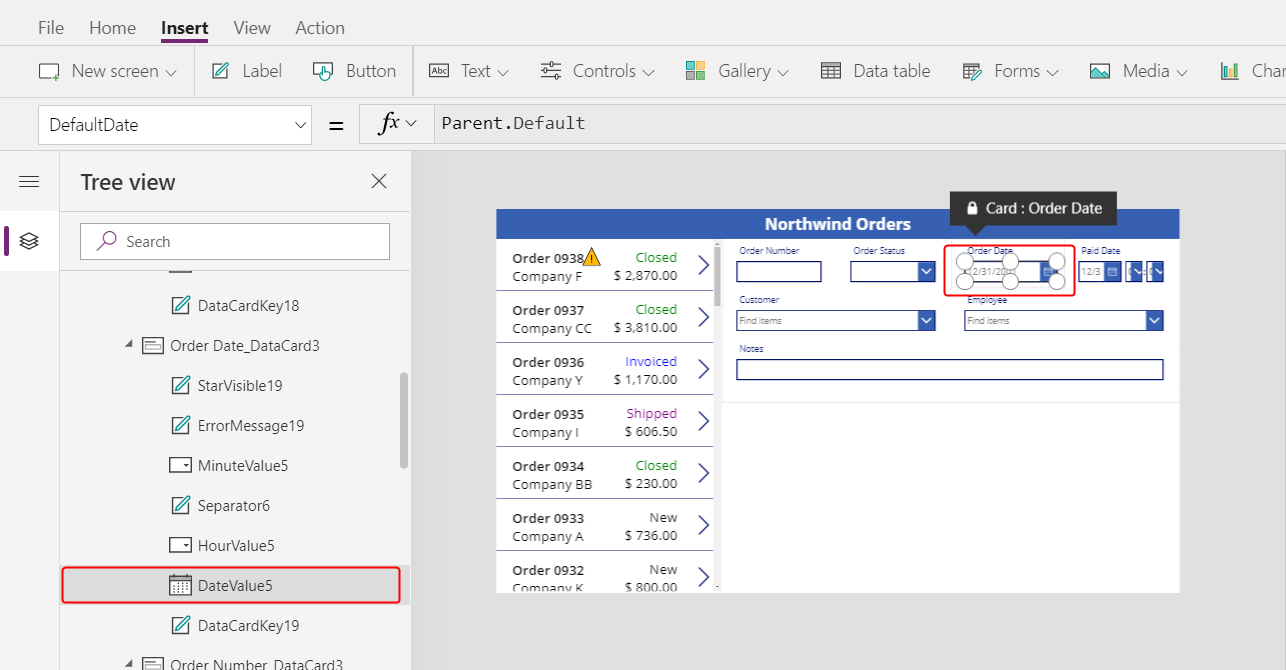
Task: Collapse the Order Date_DataCard3 tree node
Action: (x=128, y=345)
